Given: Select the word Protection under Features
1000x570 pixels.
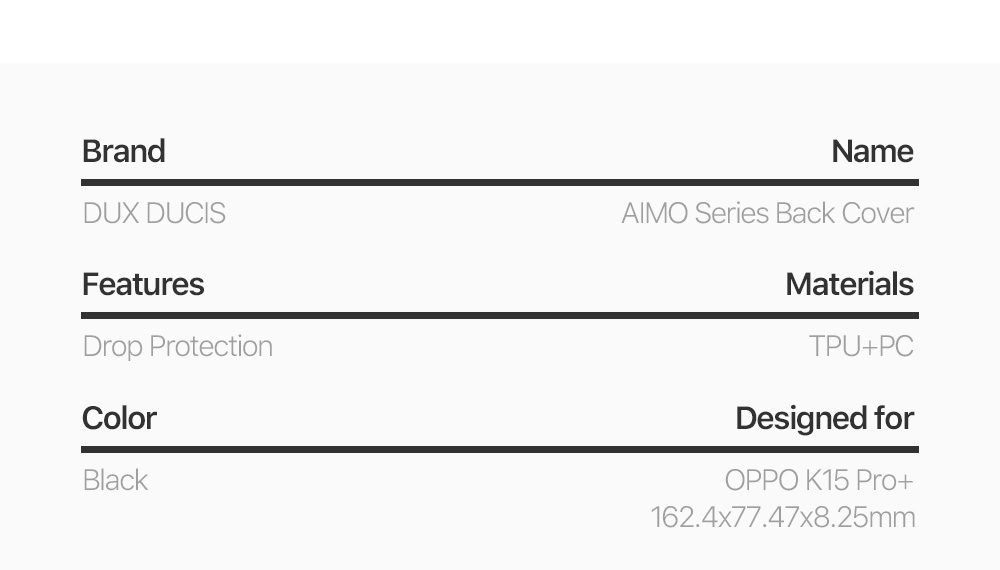Looking at the screenshot, I should pos(210,347).
